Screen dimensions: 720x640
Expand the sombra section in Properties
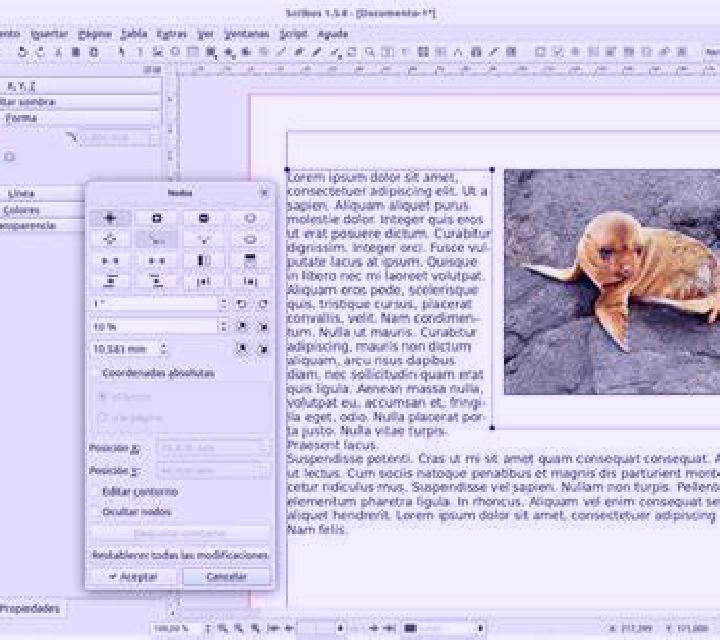pyautogui.click(x=79, y=102)
